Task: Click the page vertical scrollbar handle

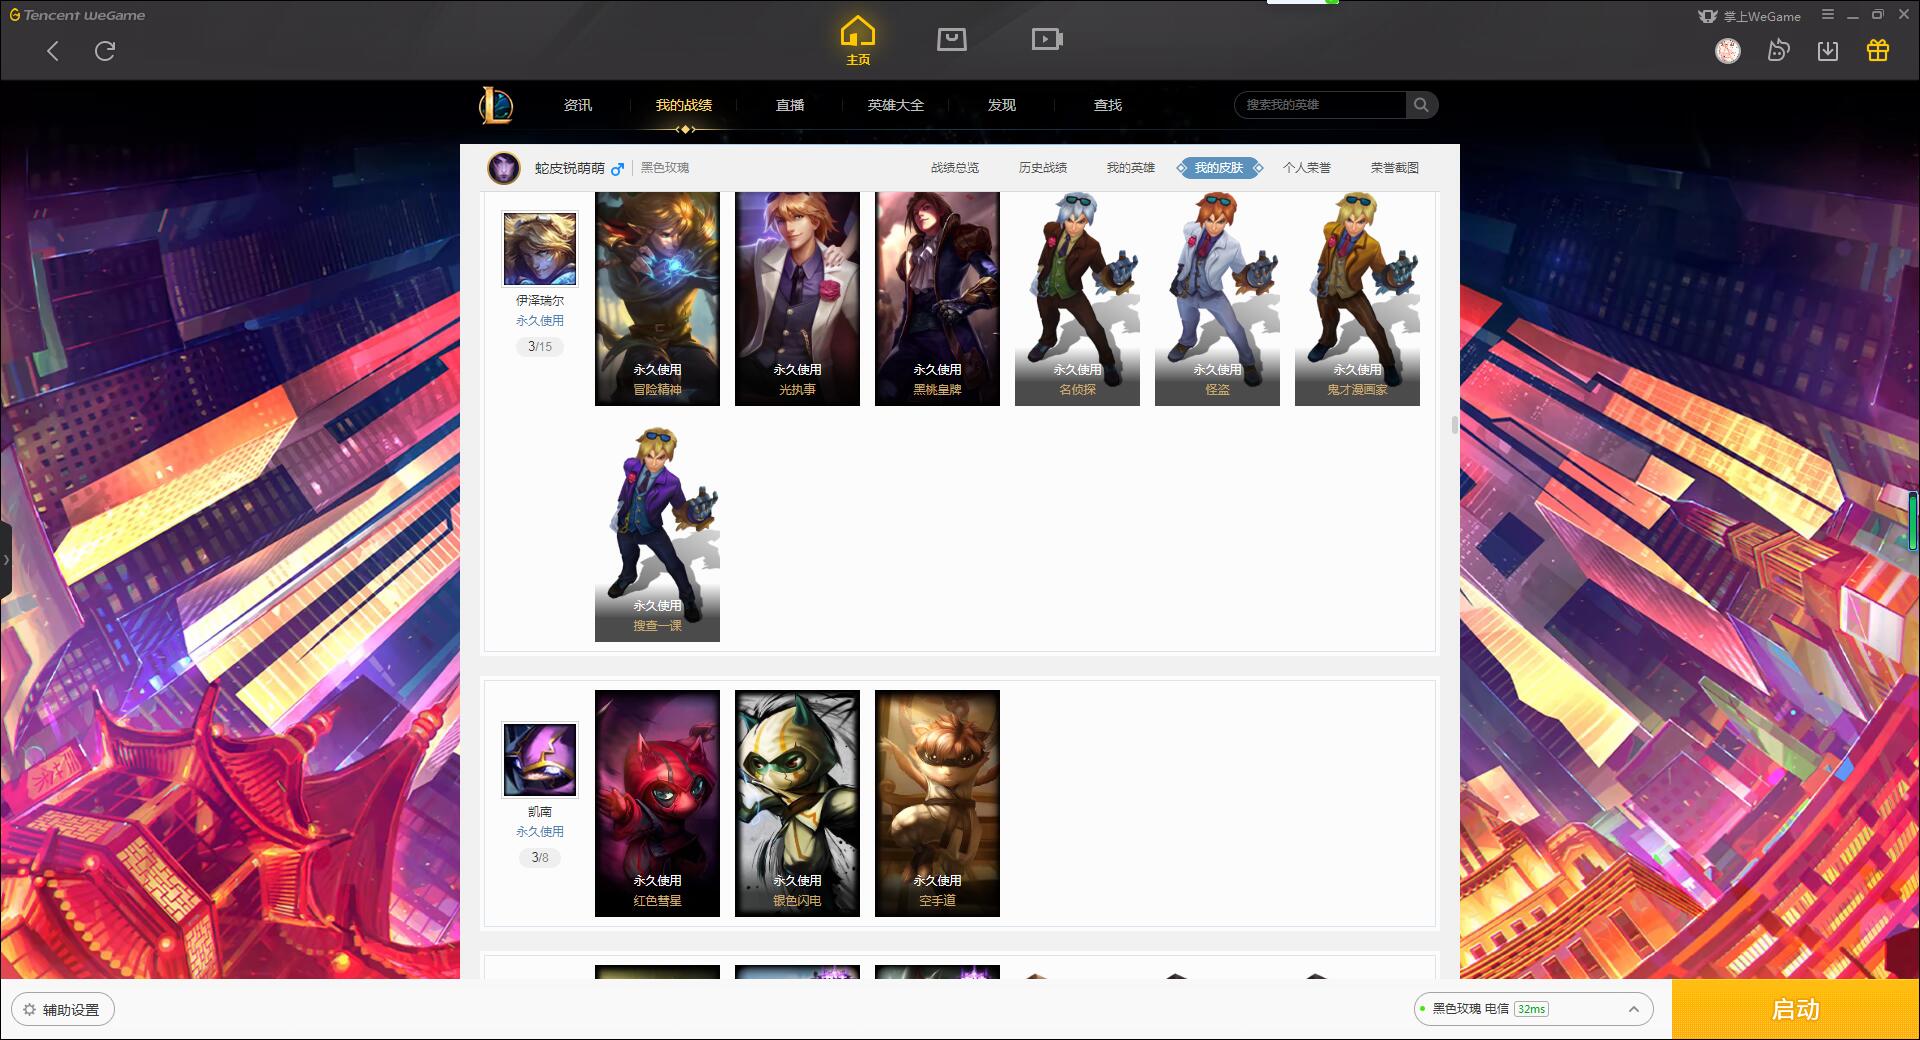Action: pyautogui.click(x=1455, y=425)
